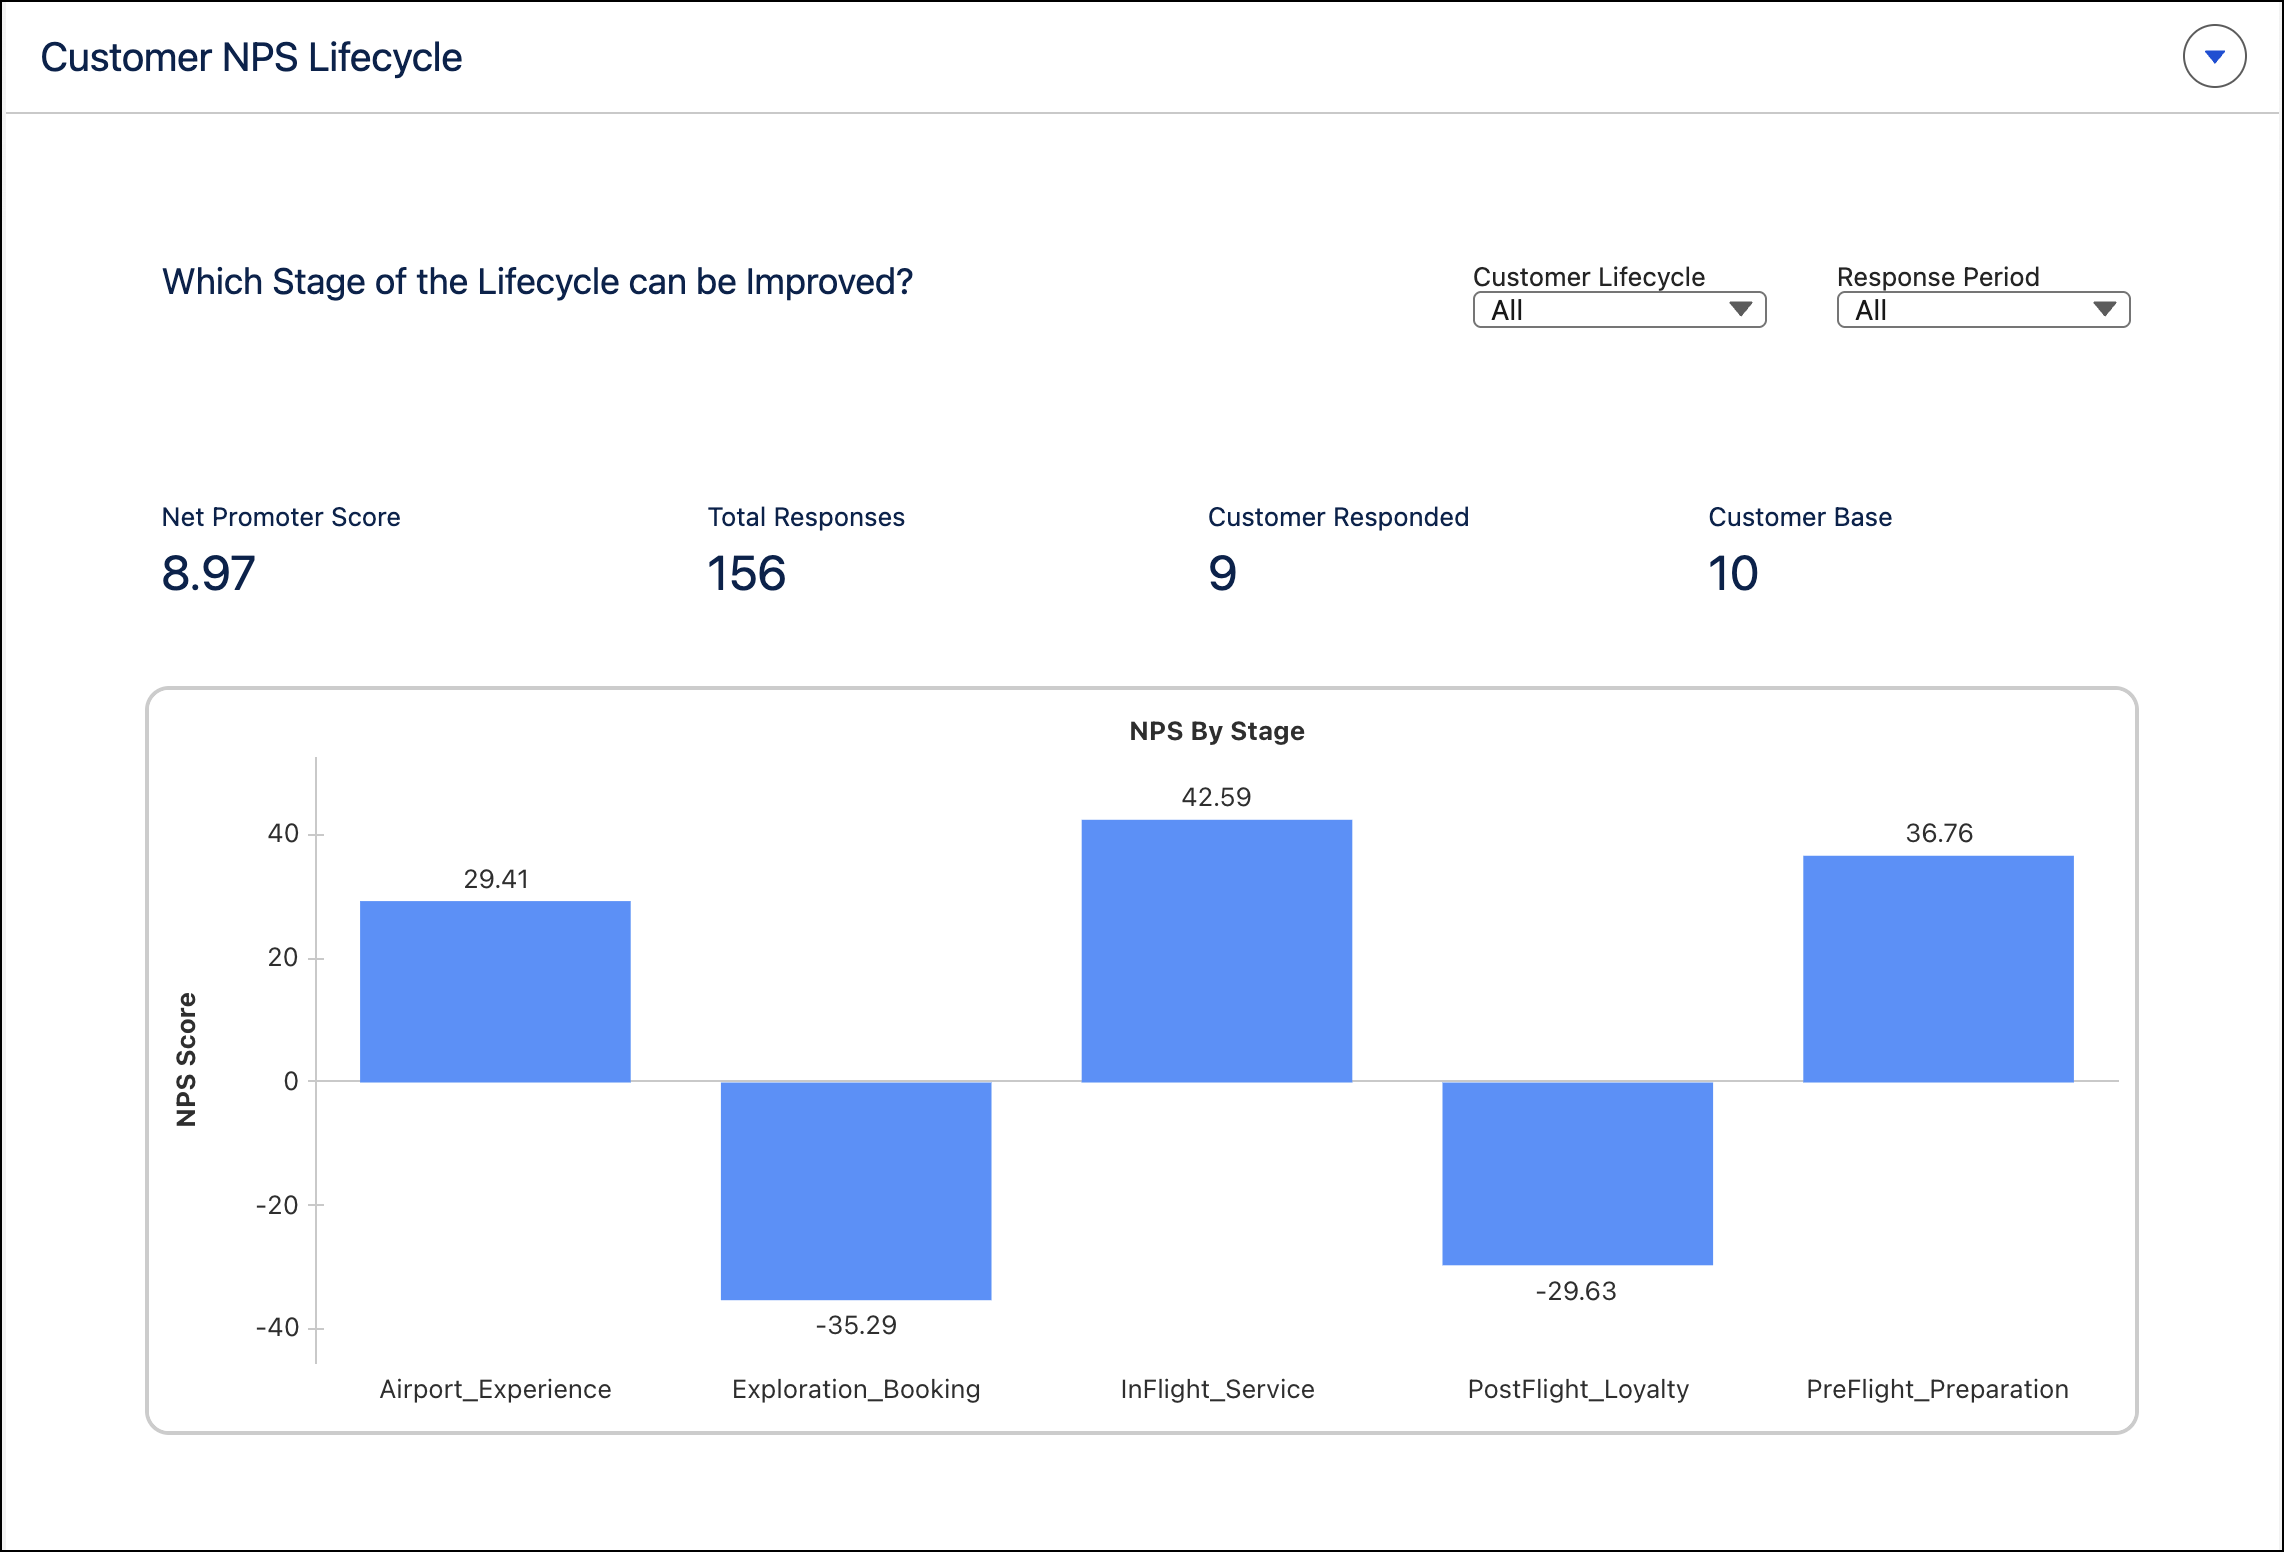Click the NPS By Stage chart title
The width and height of the screenshot is (2284, 1552).
1217,731
